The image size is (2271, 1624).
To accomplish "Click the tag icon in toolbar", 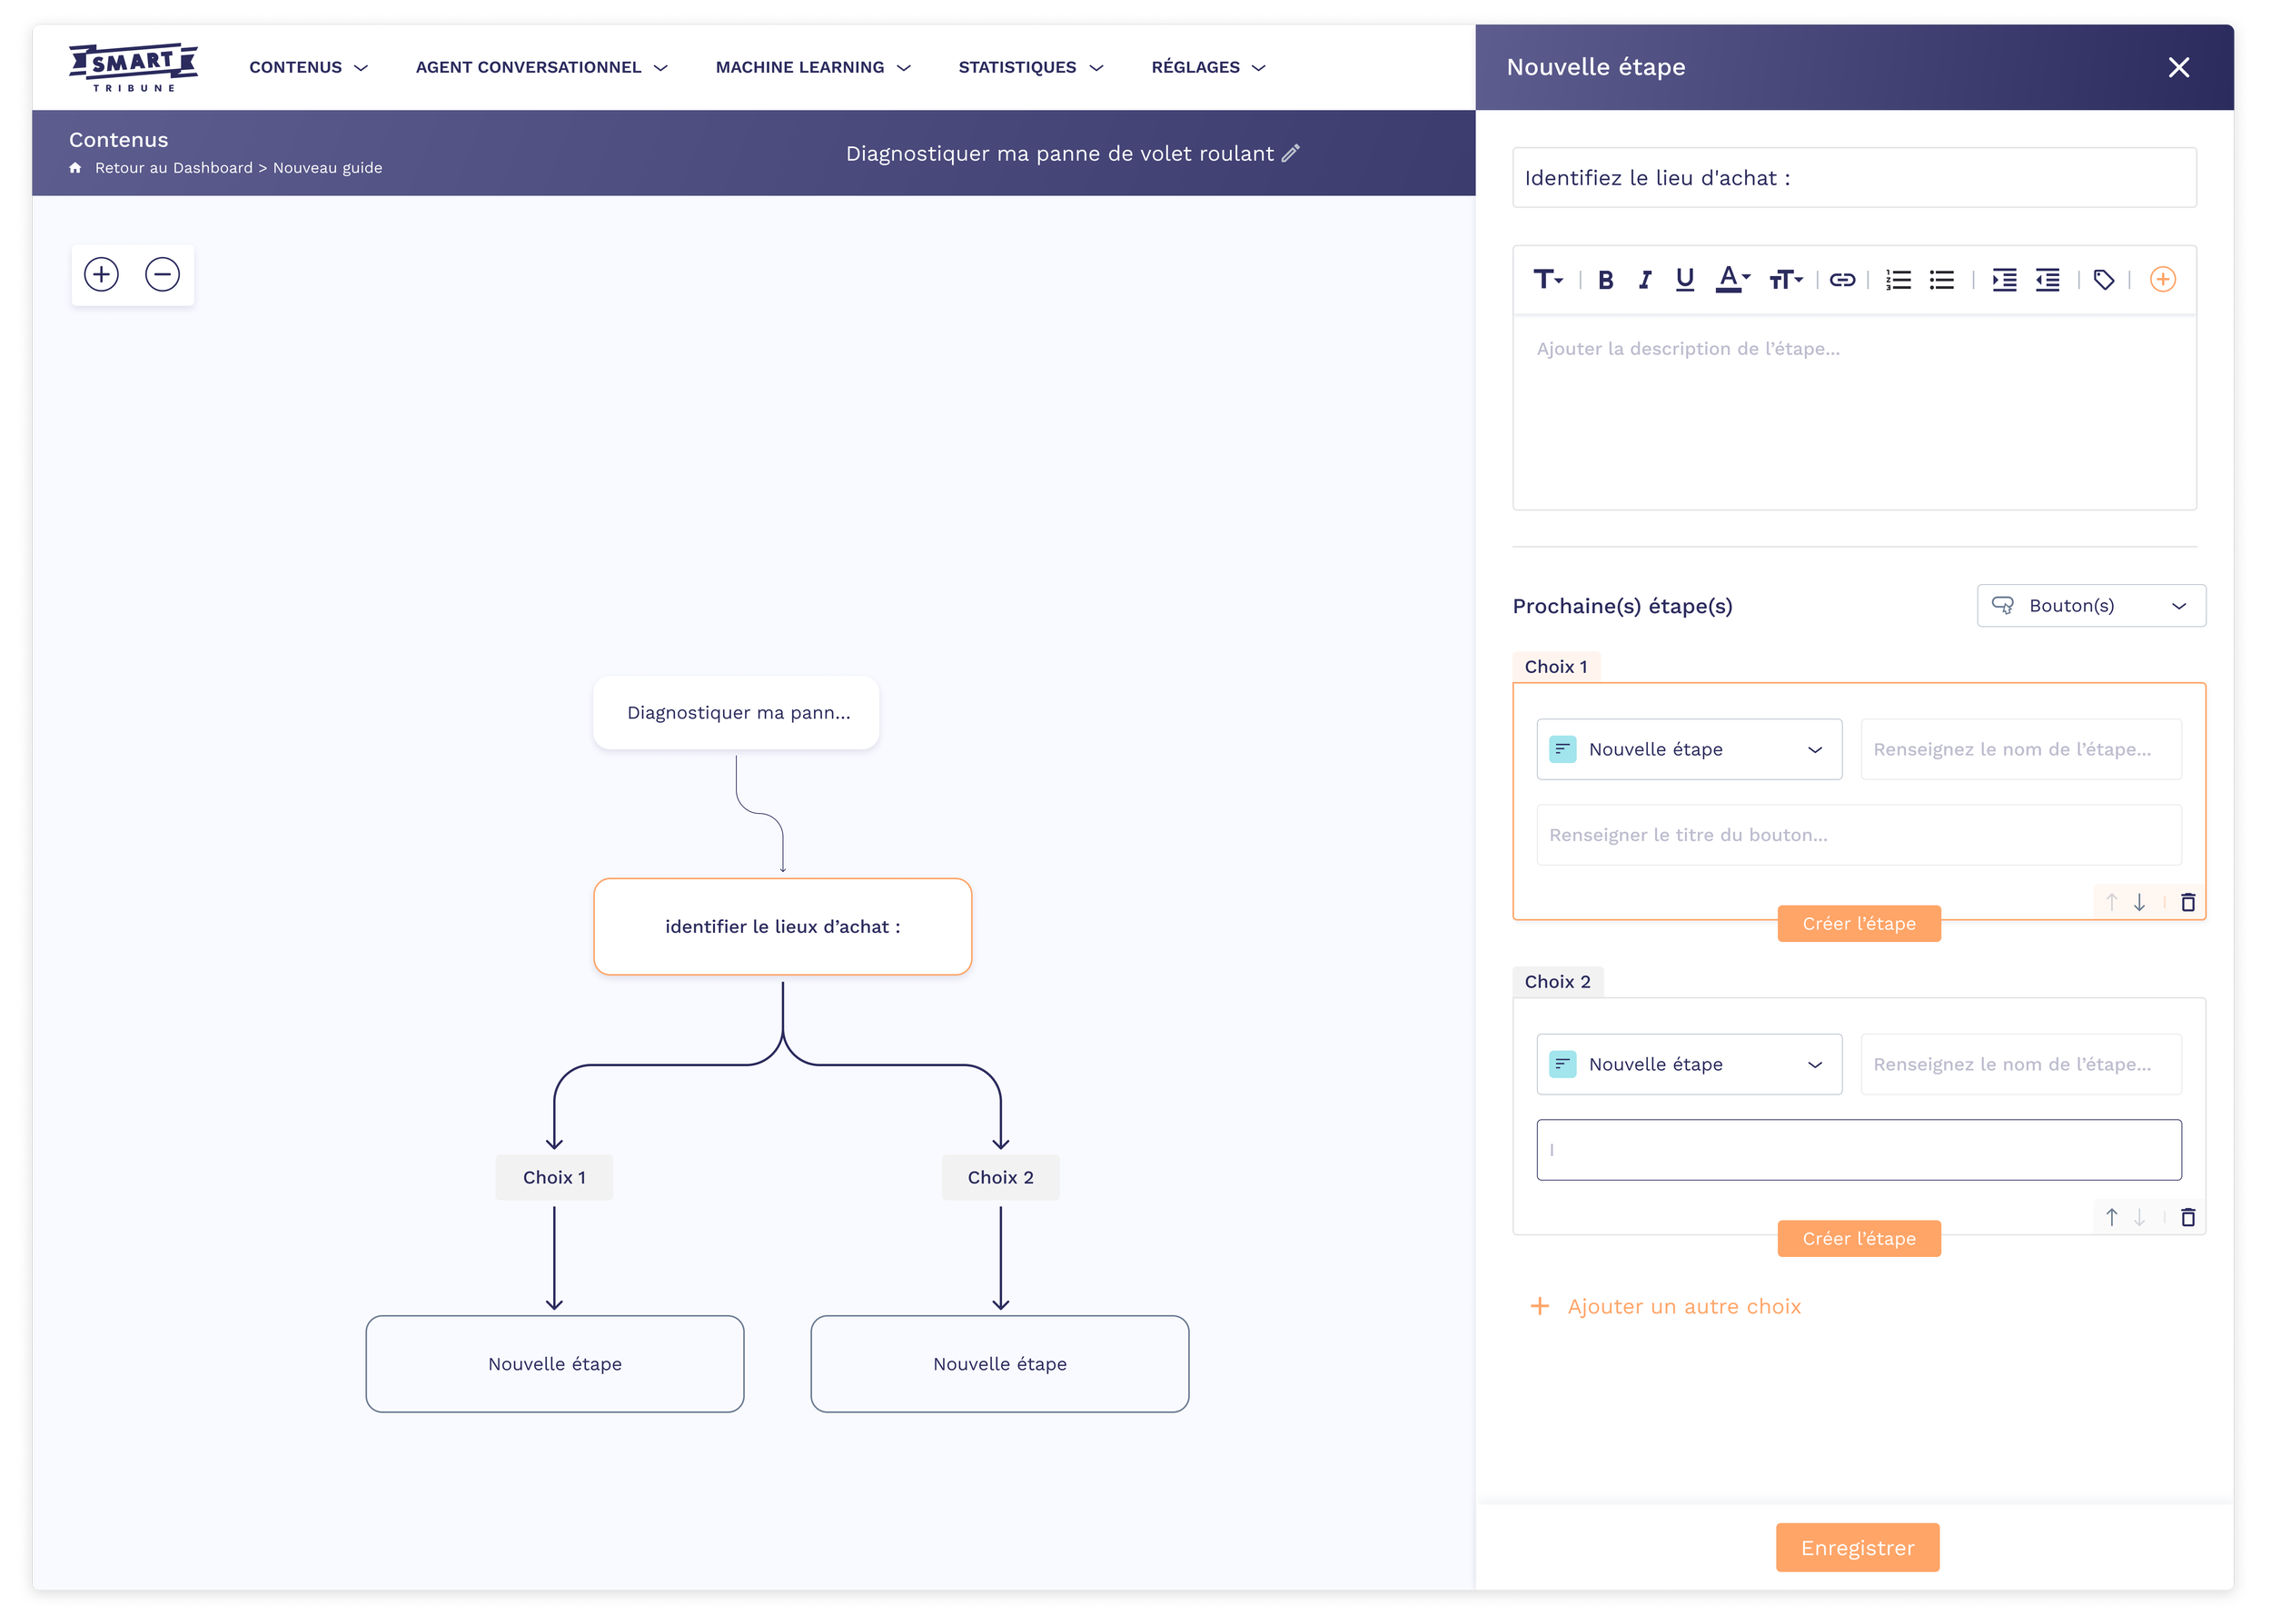I will coord(2103,280).
